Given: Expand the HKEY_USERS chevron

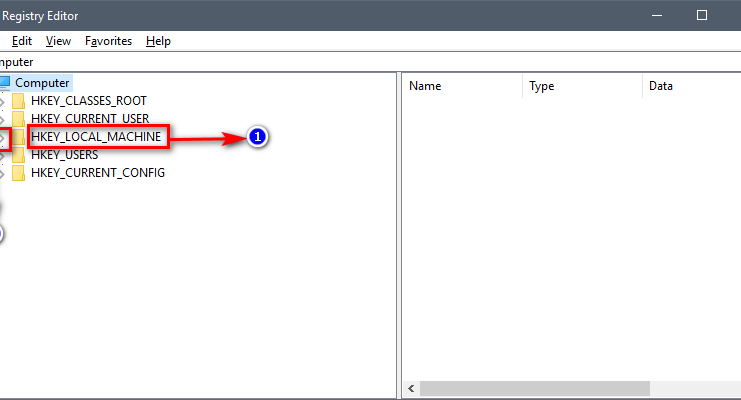Looking at the screenshot, I should coord(2,155).
